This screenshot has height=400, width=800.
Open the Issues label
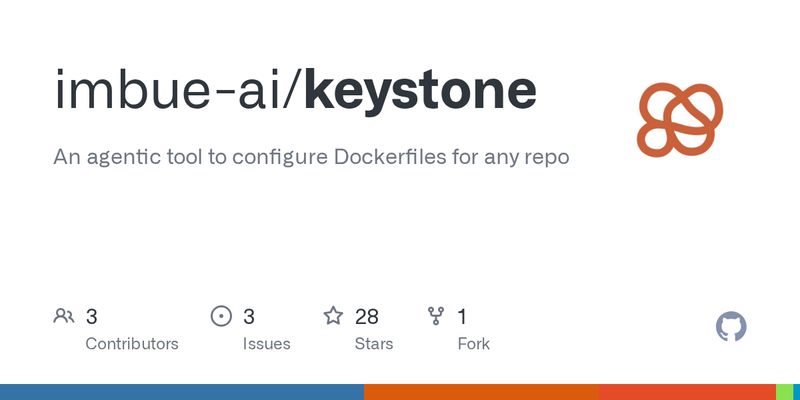pos(266,344)
